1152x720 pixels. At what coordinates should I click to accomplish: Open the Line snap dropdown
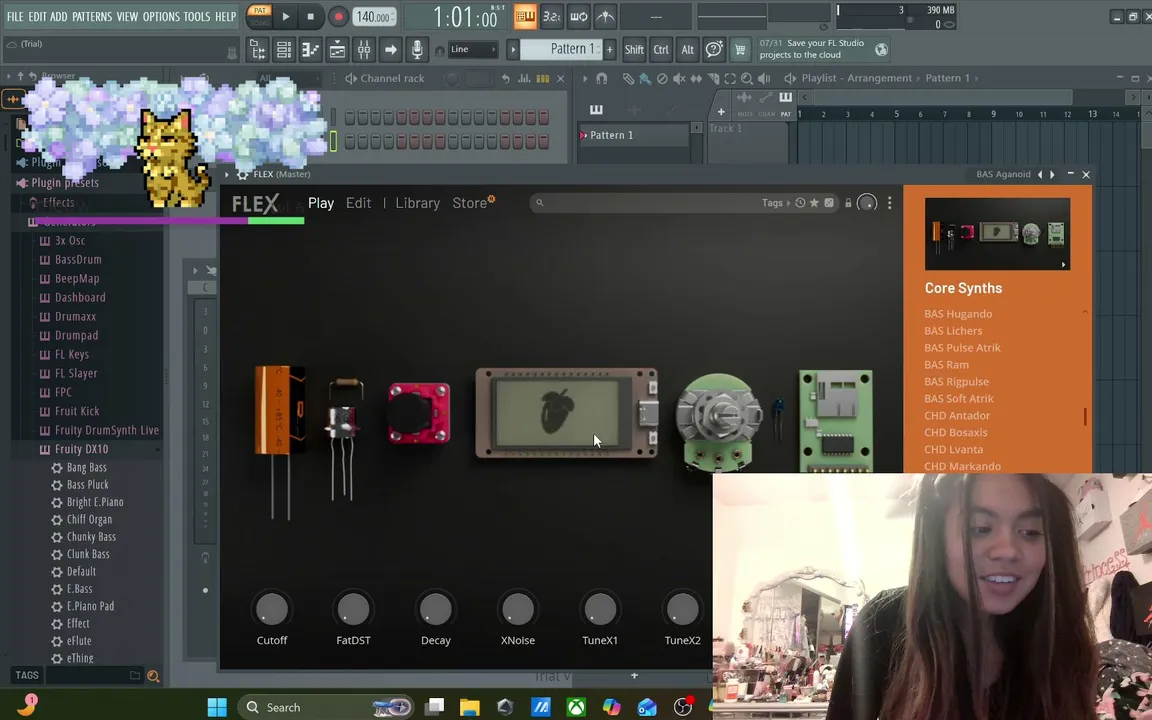point(472,49)
